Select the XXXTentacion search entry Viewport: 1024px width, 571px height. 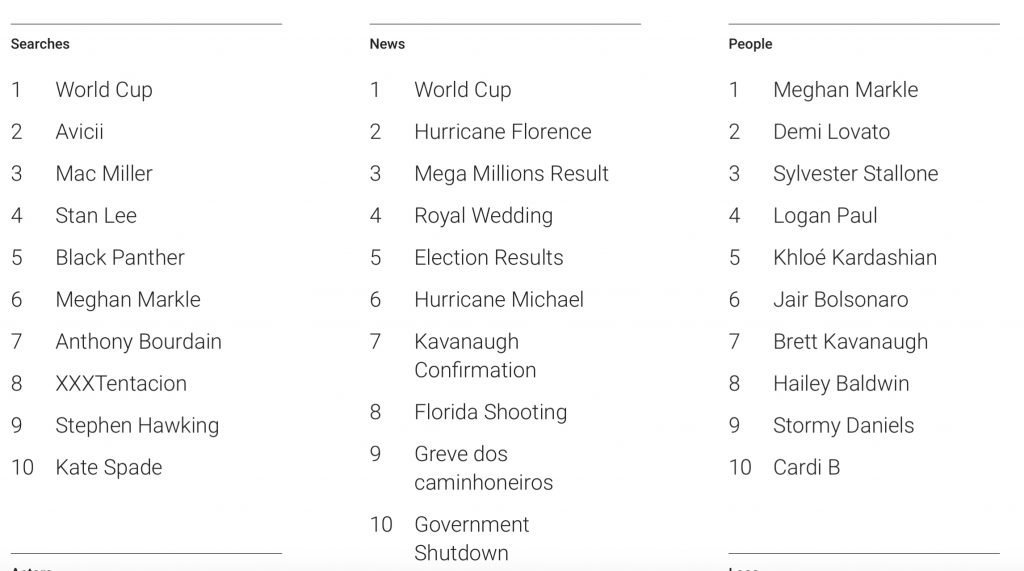[x=121, y=384]
